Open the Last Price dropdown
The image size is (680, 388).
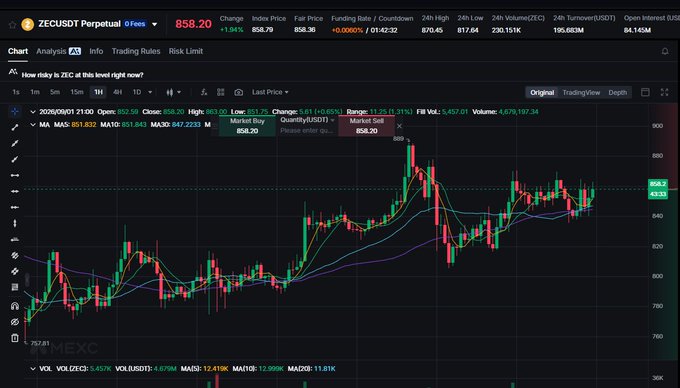point(270,92)
